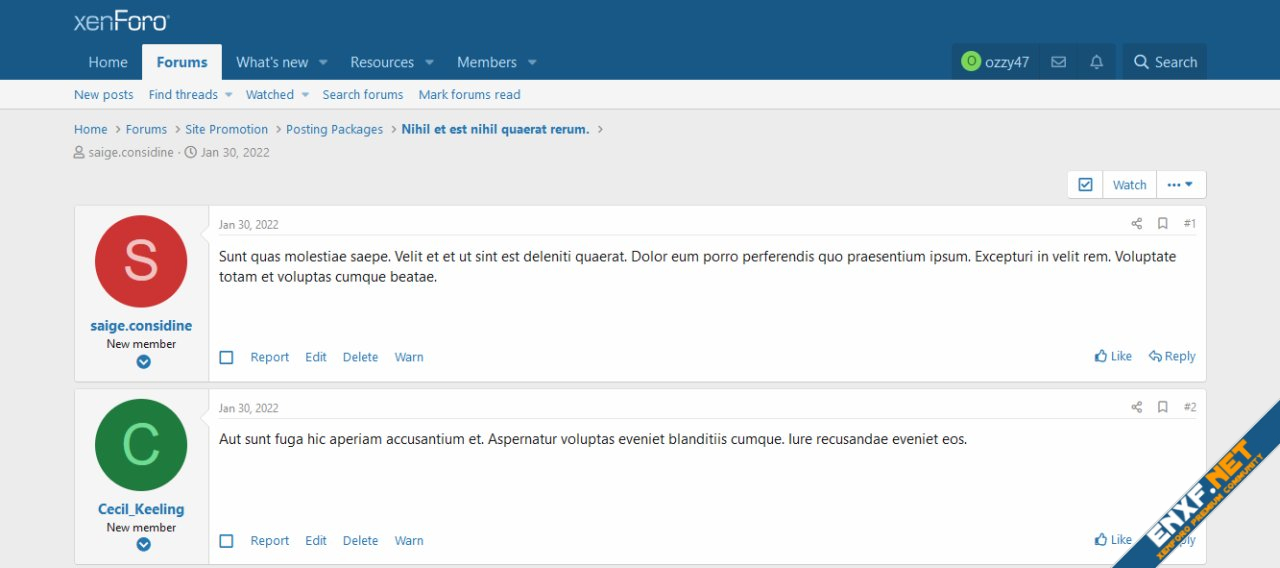Tick the checkbox on Cecil_Keeling's post

(x=226, y=541)
